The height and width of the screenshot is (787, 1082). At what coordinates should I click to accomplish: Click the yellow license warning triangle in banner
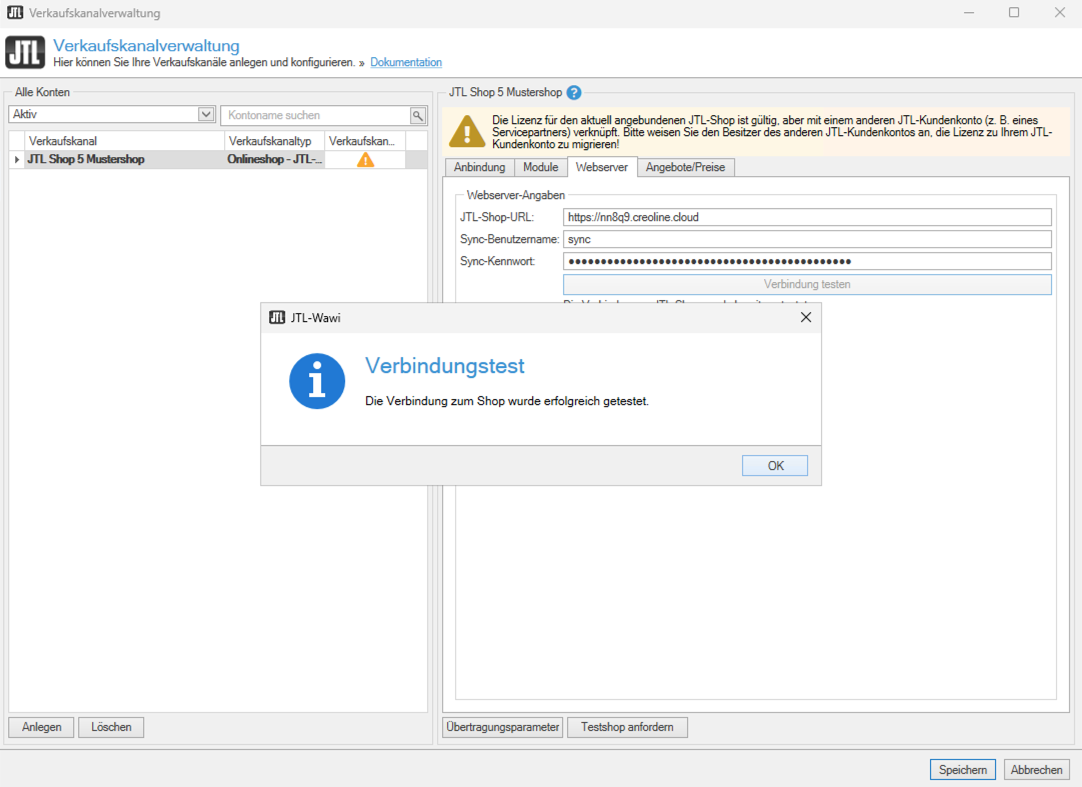pos(467,131)
